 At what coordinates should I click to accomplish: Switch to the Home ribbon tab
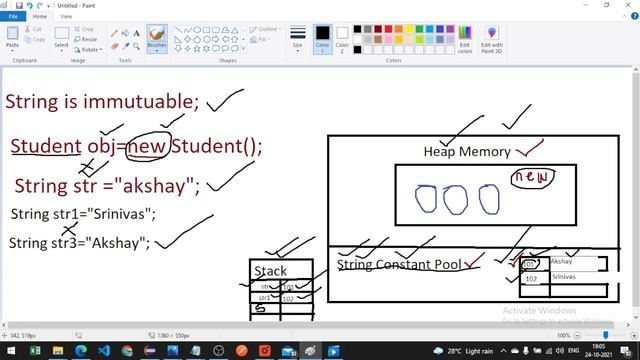(40, 16)
